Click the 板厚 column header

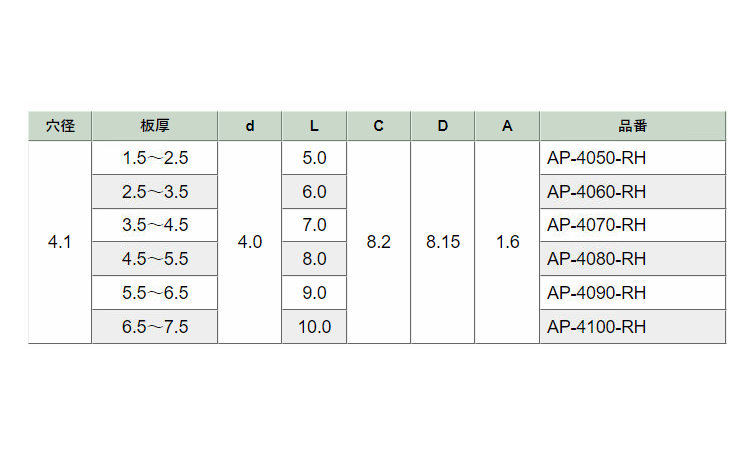coord(154,126)
